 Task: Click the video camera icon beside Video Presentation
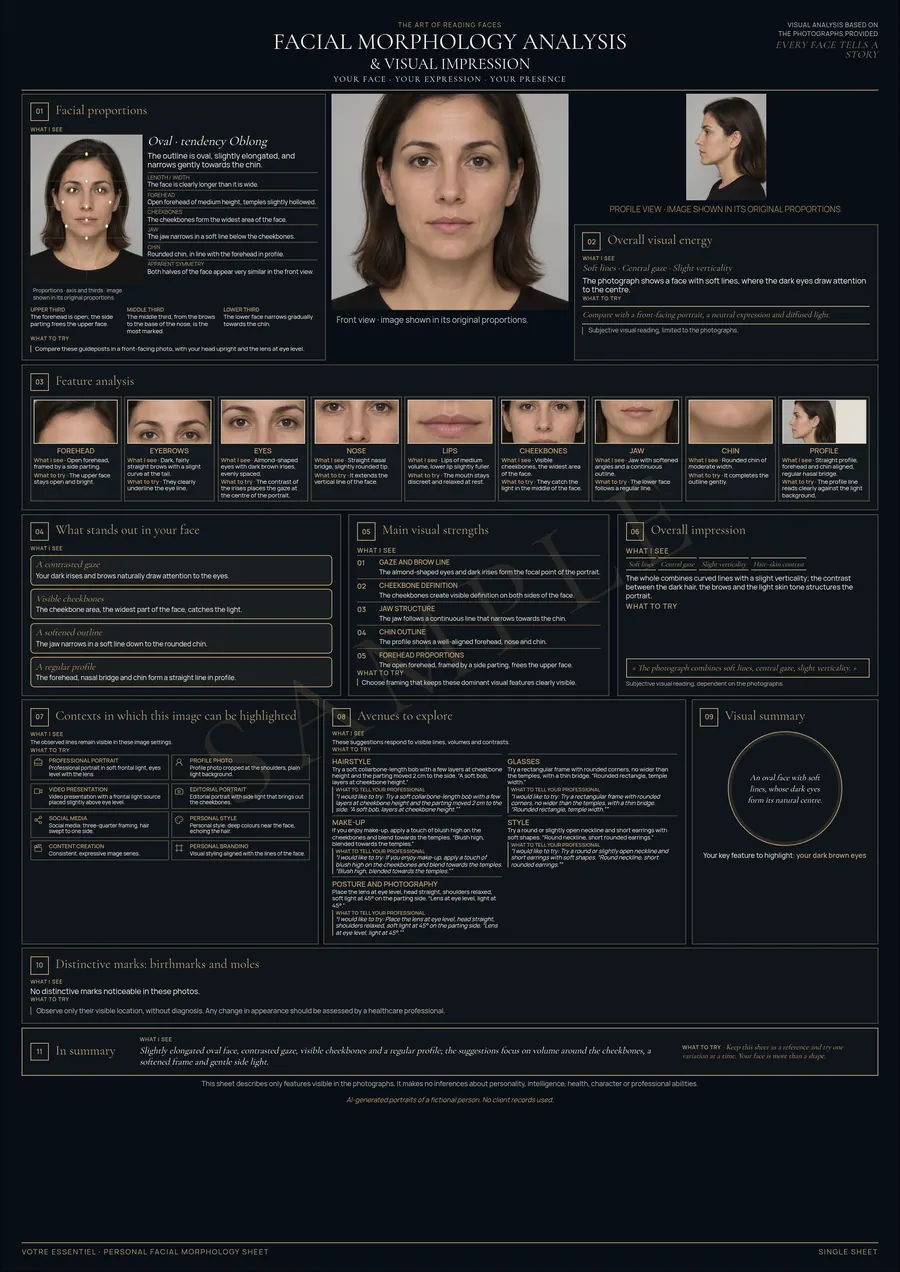coord(39,790)
